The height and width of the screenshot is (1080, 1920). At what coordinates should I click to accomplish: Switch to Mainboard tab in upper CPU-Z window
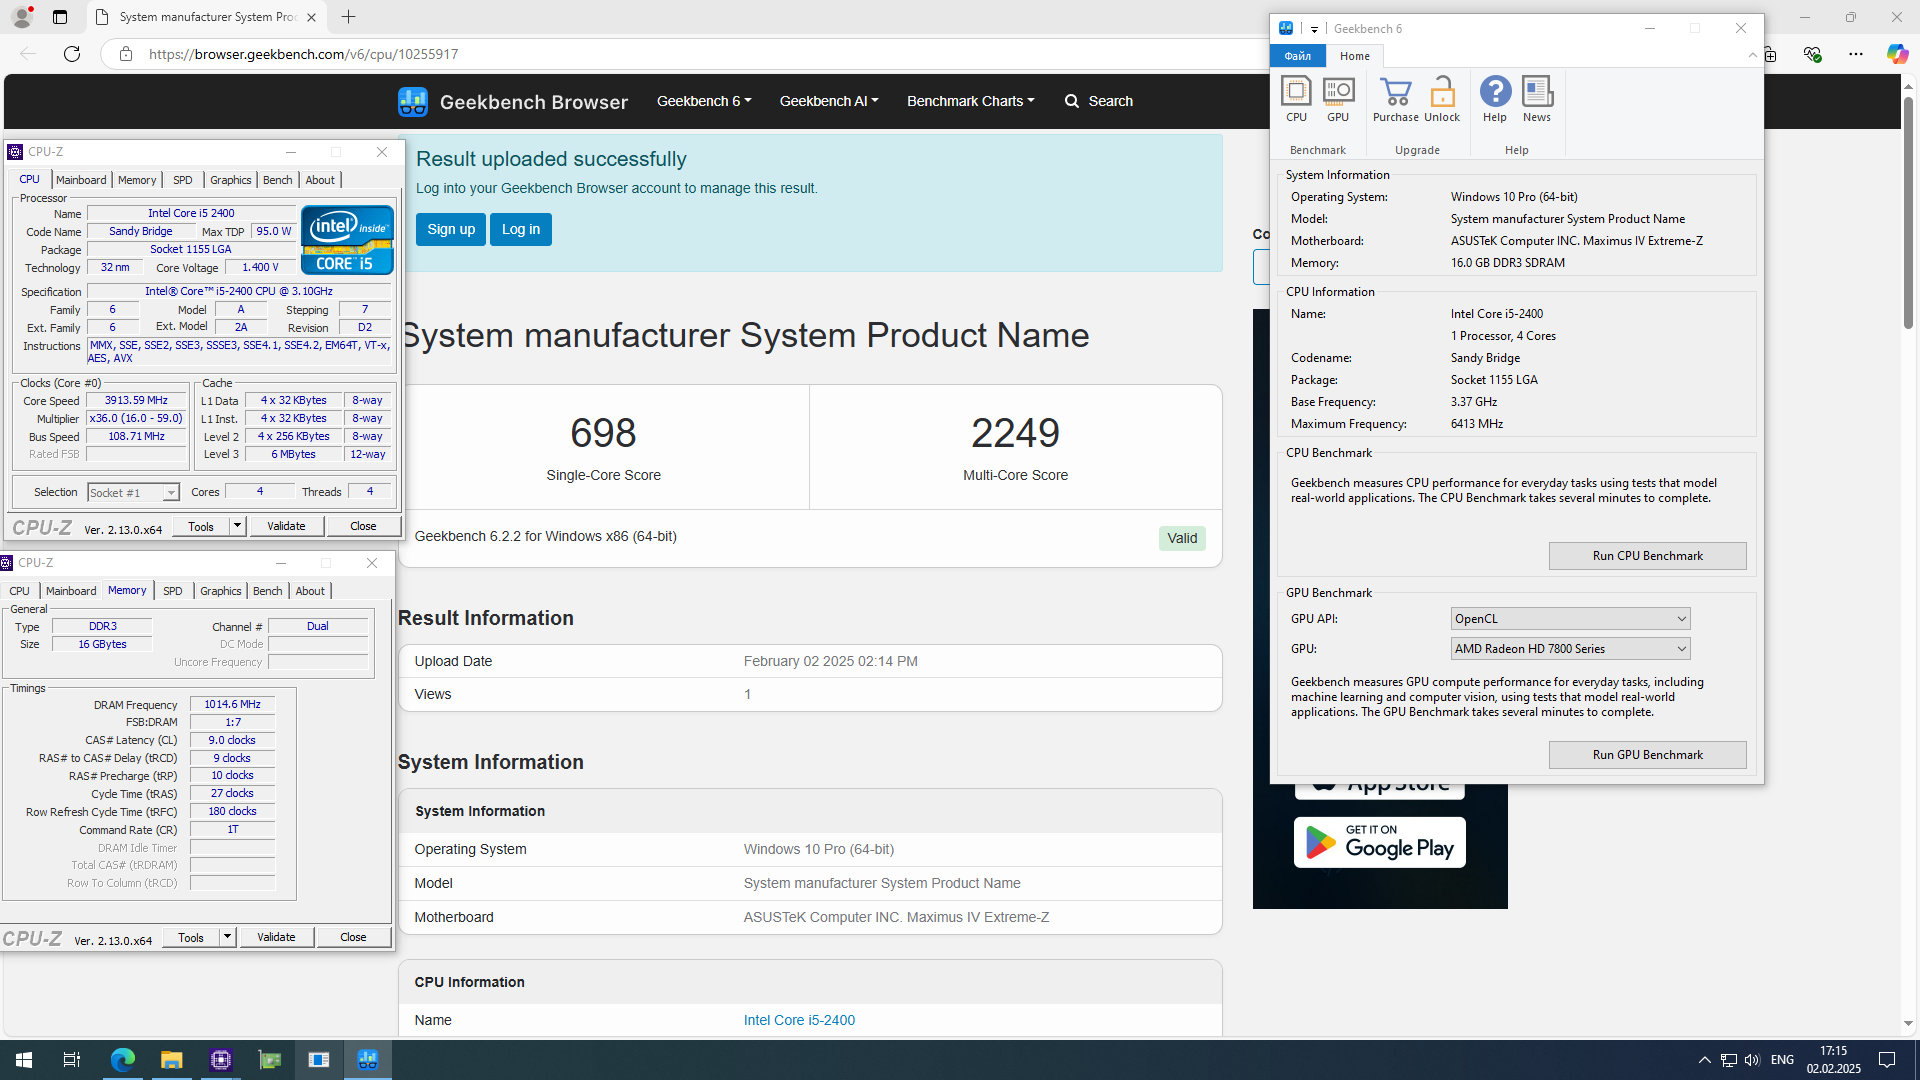(81, 180)
